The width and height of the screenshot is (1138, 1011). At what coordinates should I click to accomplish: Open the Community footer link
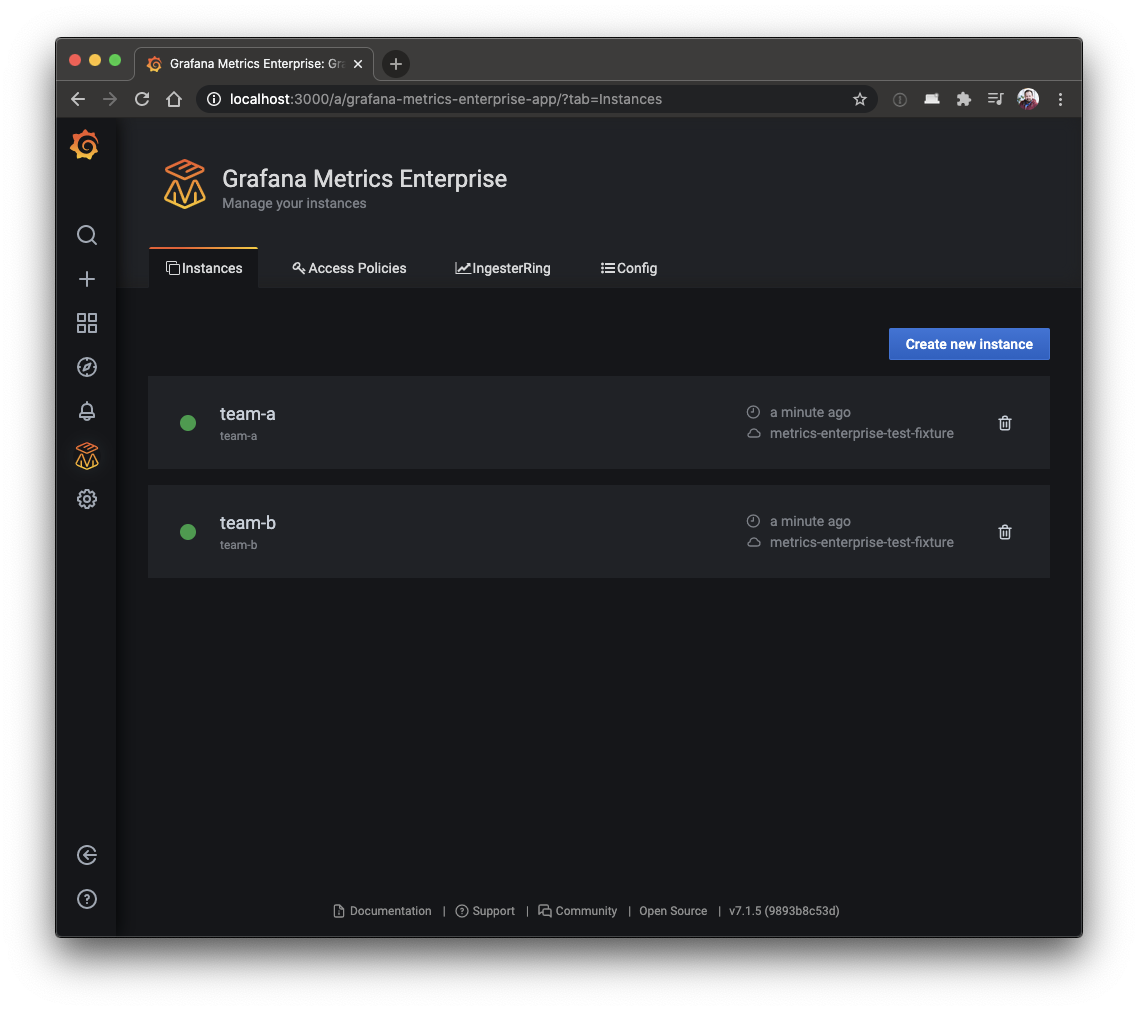585,911
